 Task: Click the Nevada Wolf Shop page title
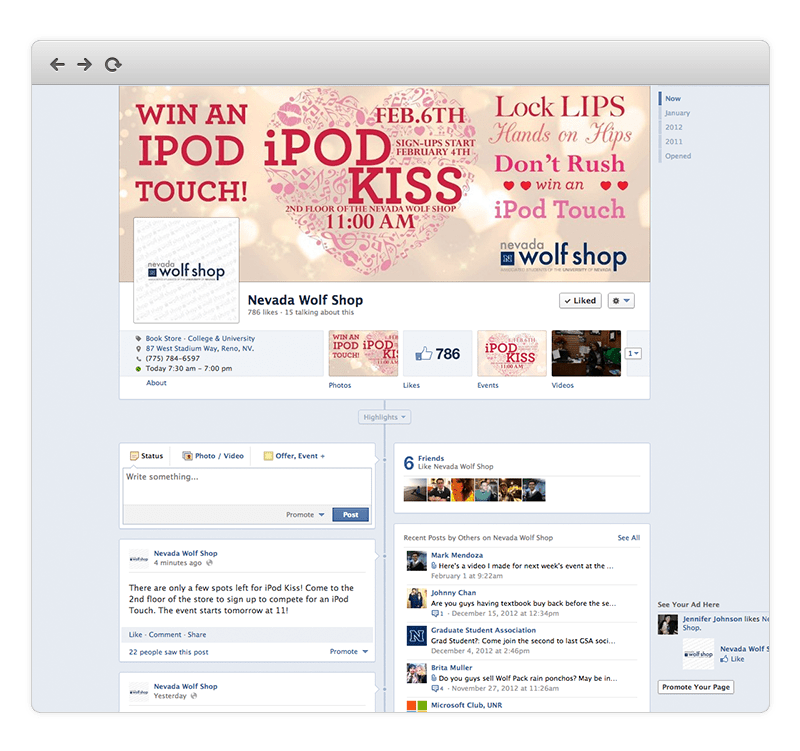pyautogui.click(x=305, y=300)
